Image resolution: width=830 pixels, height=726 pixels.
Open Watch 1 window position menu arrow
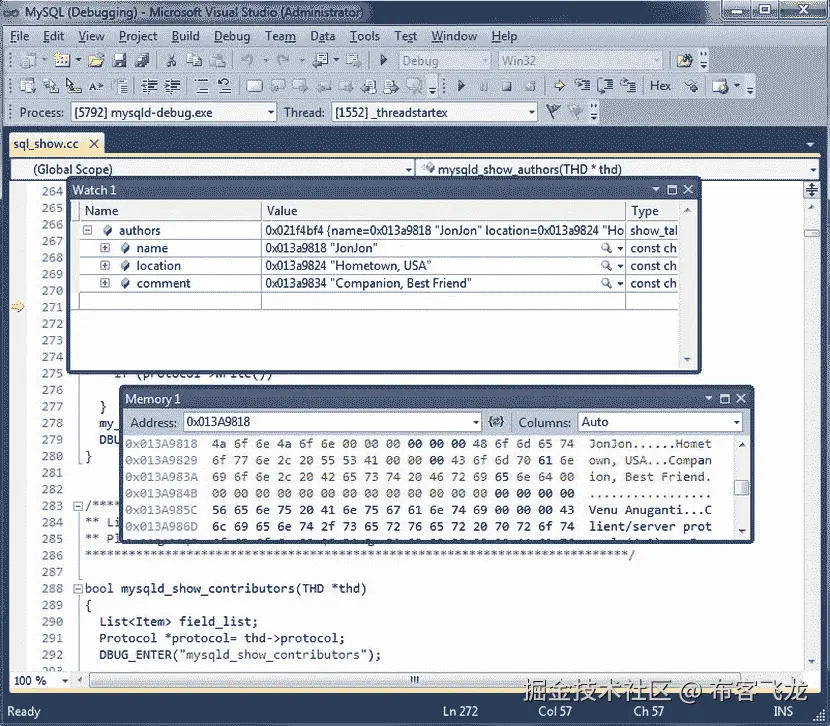tap(656, 189)
